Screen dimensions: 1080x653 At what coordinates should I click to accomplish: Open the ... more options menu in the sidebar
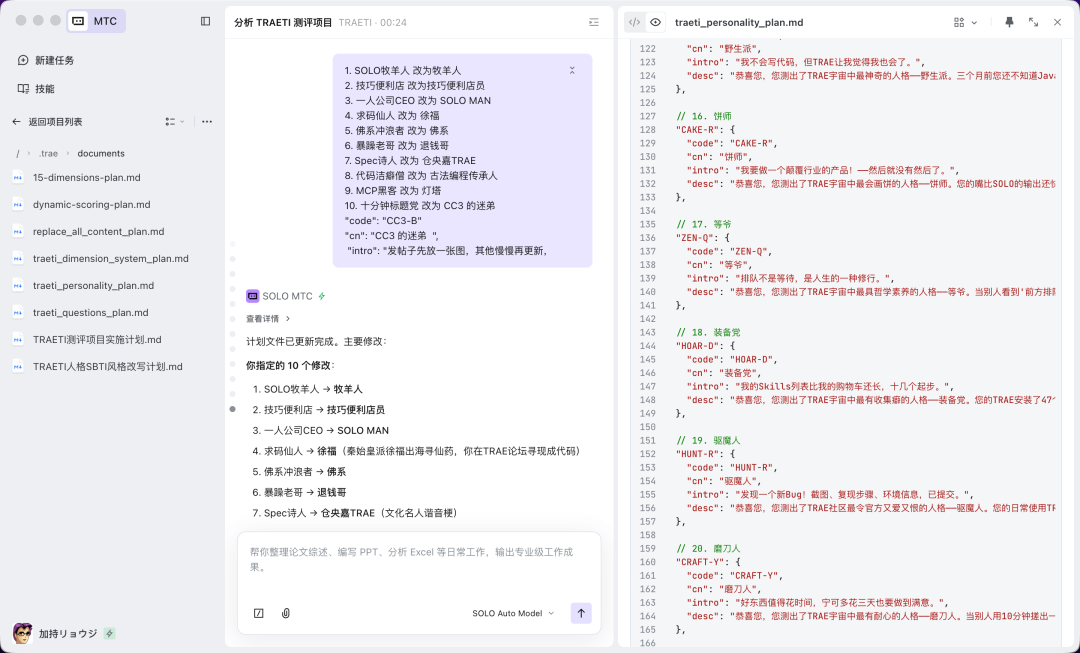click(206, 121)
